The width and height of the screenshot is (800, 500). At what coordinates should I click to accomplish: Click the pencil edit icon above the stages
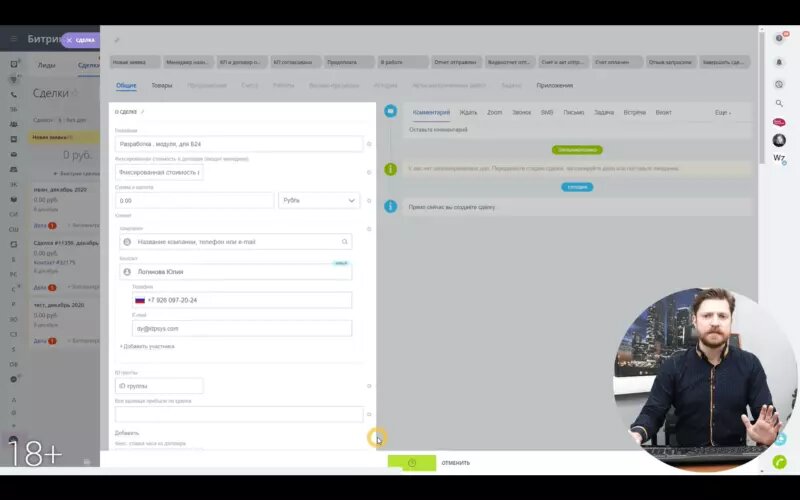click(x=117, y=40)
